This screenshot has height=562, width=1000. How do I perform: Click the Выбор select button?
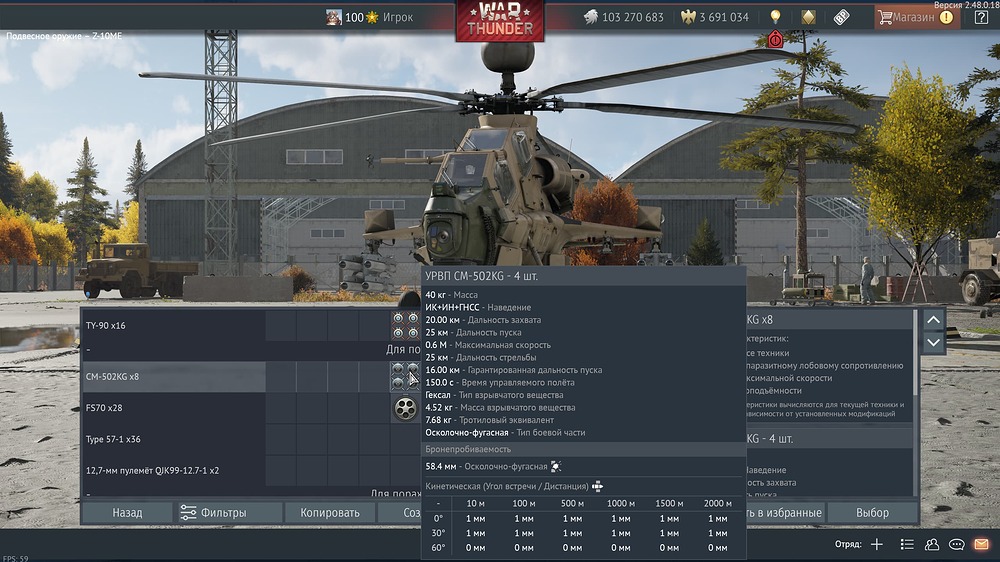click(x=872, y=512)
